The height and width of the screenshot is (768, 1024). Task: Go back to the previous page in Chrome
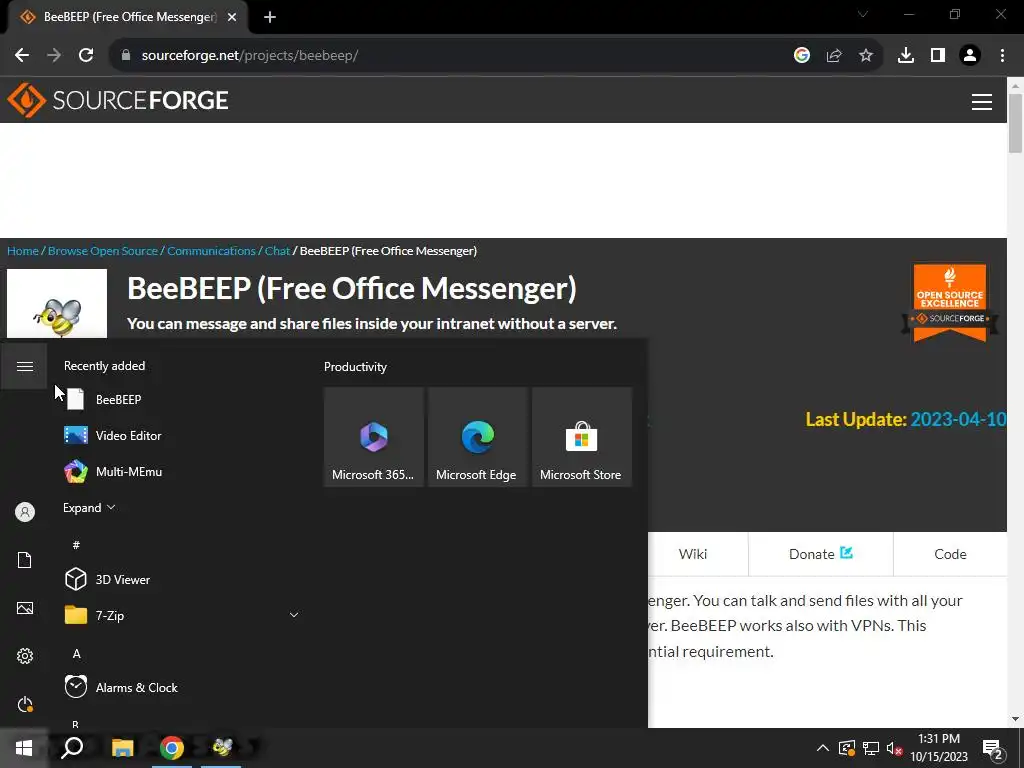click(x=22, y=56)
